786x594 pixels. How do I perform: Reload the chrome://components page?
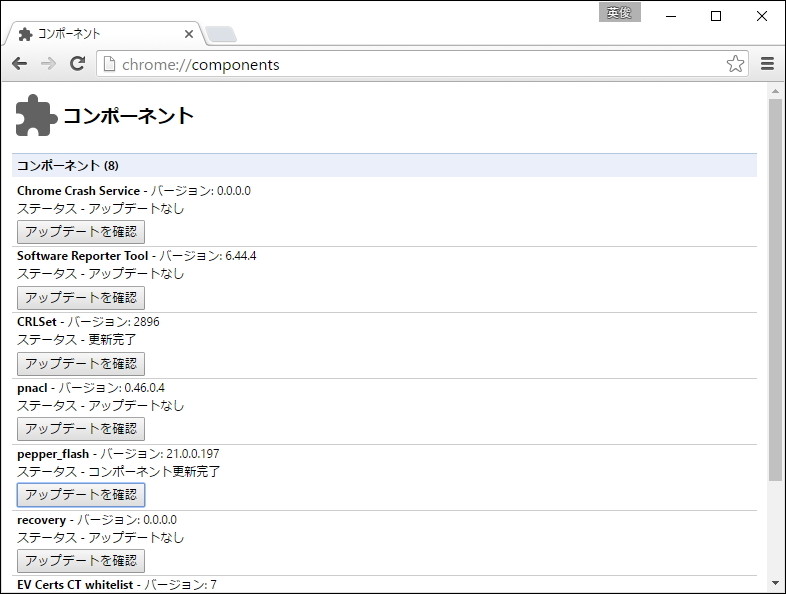[x=77, y=64]
